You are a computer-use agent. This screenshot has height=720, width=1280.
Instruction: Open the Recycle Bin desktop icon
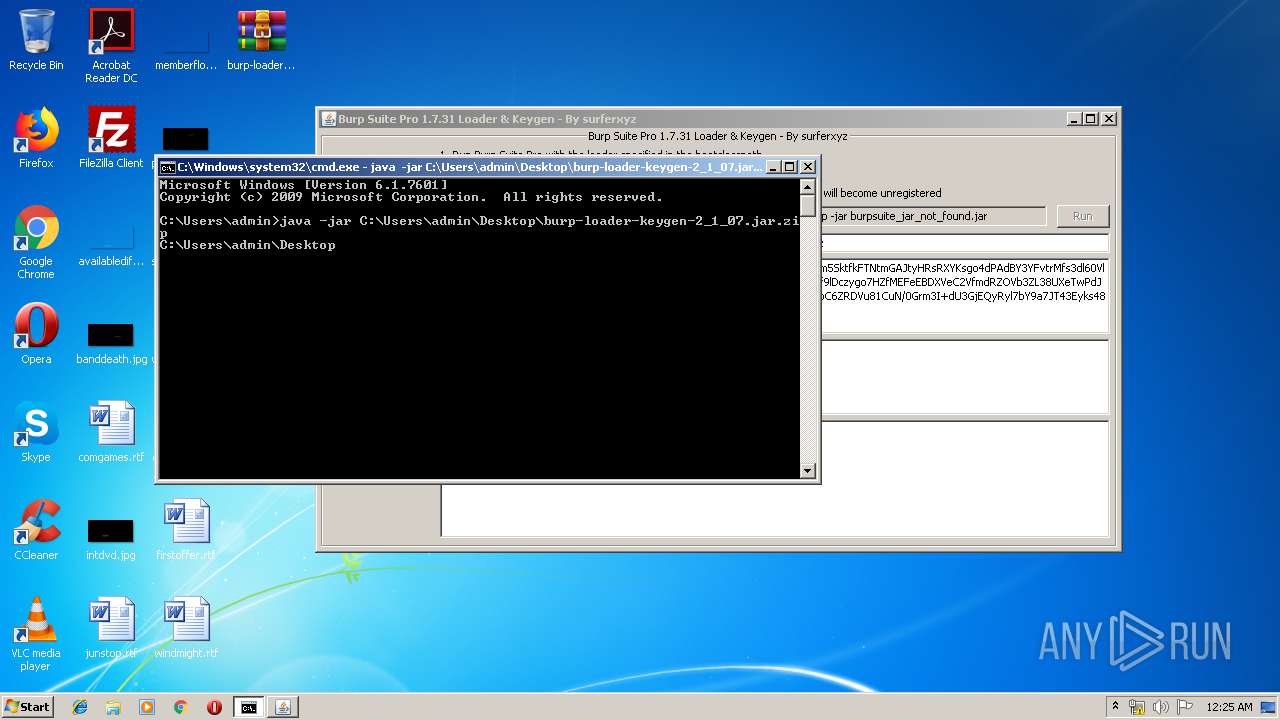[x=36, y=40]
